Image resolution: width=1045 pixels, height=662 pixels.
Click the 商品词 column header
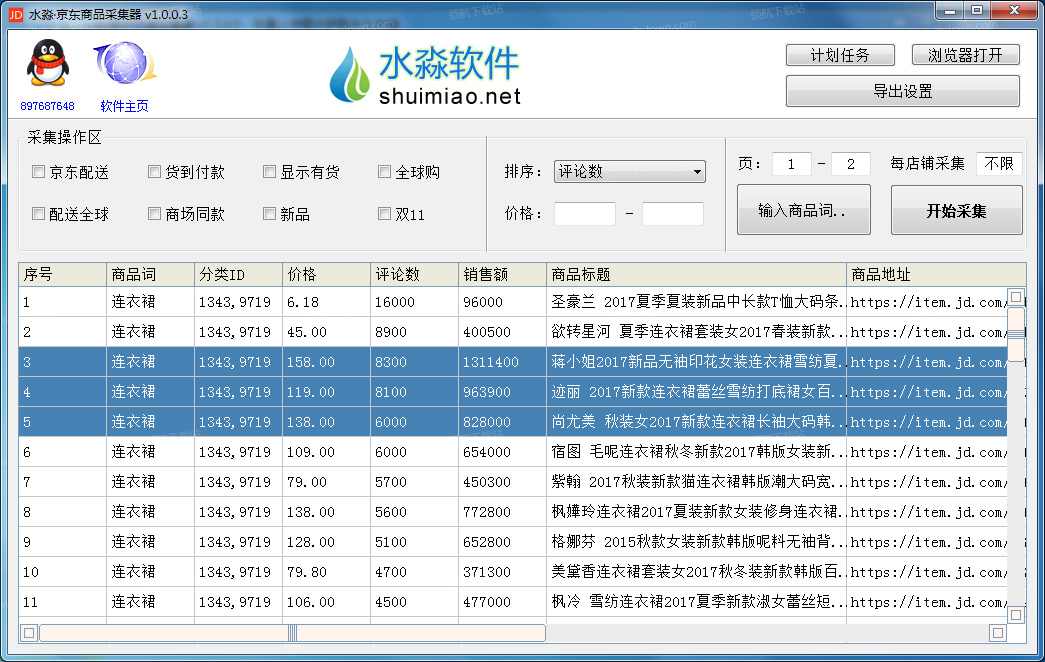click(151, 274)
